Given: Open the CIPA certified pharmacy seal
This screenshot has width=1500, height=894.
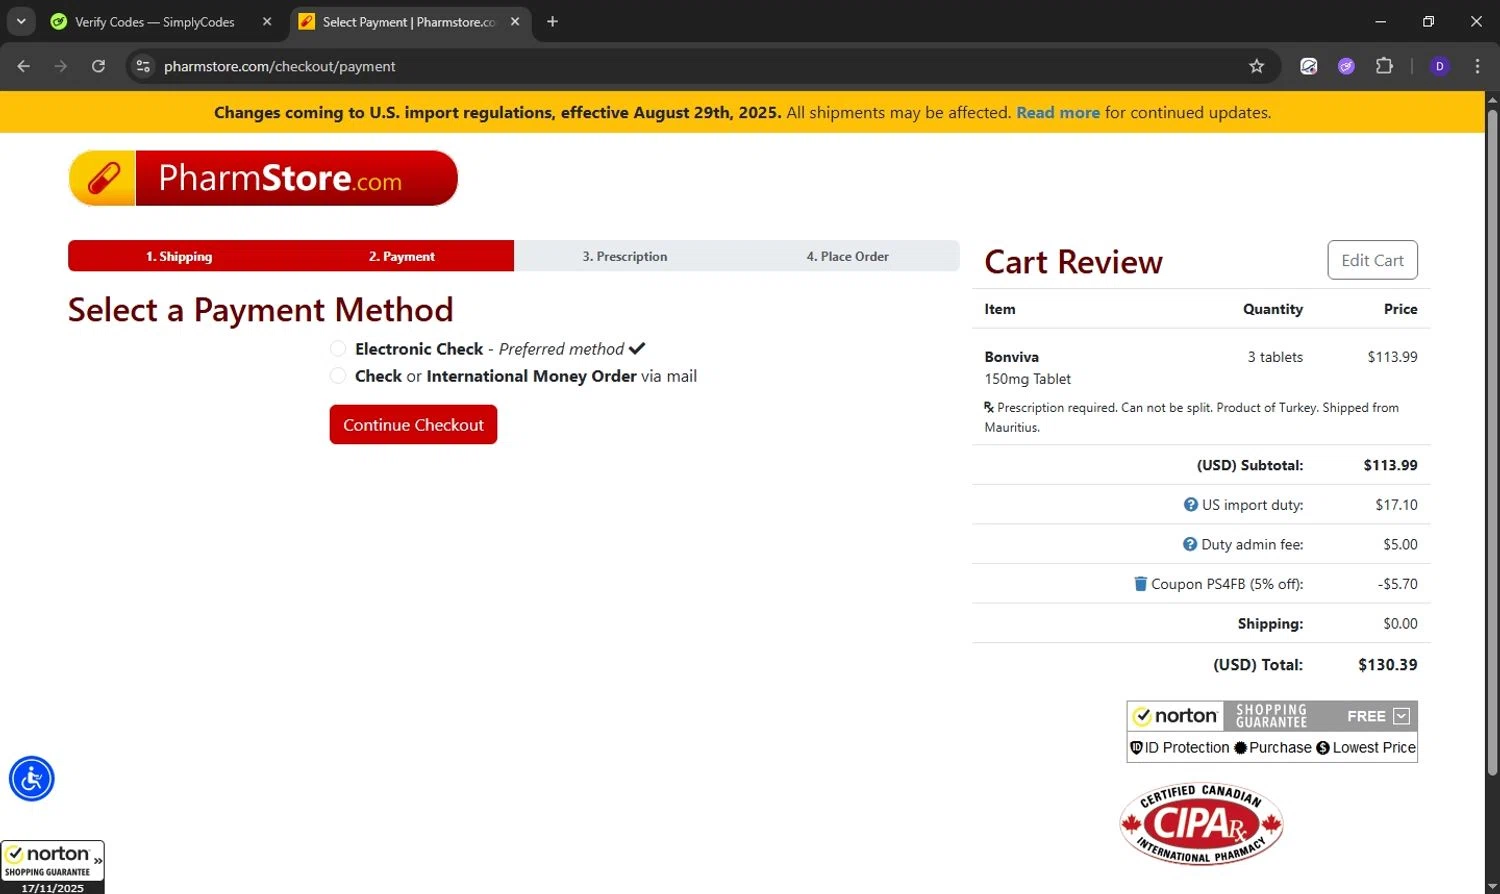Looking at the screenshot, I should (1201, 824).
